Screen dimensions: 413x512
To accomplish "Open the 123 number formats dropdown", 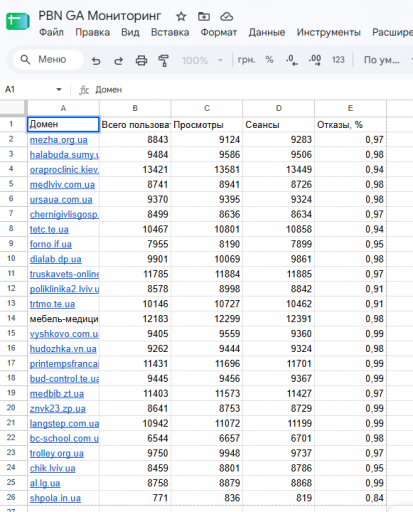I will 338,60.
